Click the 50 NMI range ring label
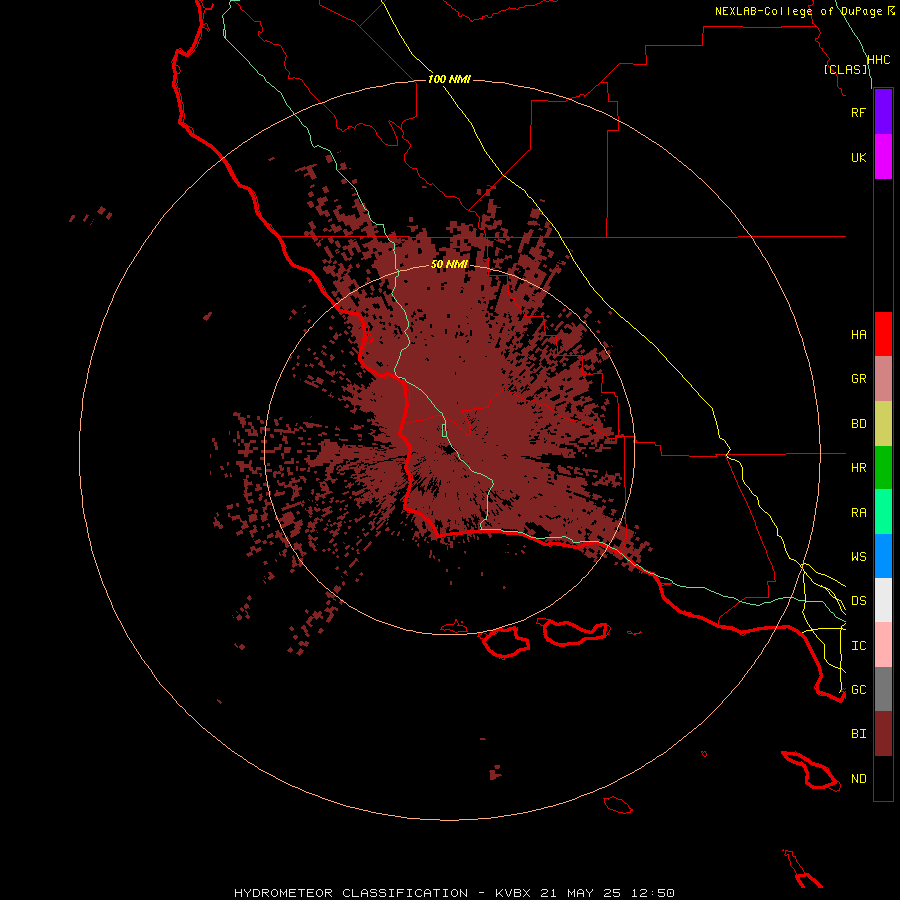Image resolution: width=900 pixels, height=900 pixels. 449,264
